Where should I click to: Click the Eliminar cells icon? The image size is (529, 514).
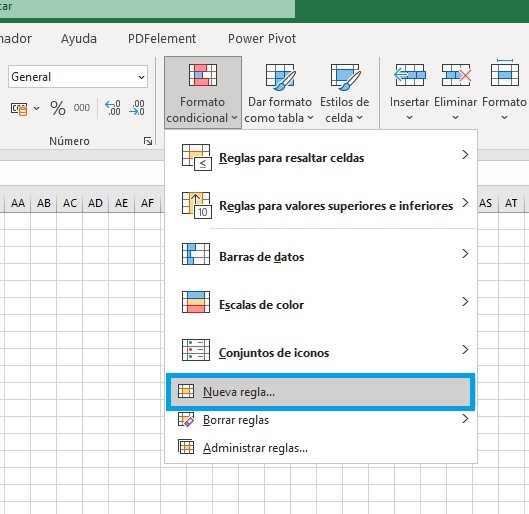click(456, 75)
